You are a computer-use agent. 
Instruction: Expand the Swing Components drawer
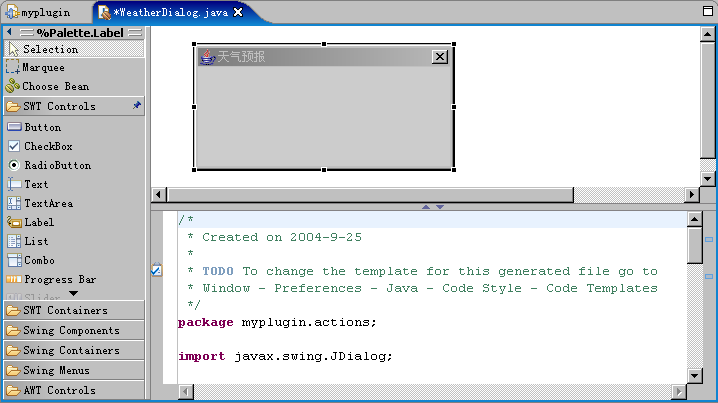pyautogui.click(x=74, y=330)
